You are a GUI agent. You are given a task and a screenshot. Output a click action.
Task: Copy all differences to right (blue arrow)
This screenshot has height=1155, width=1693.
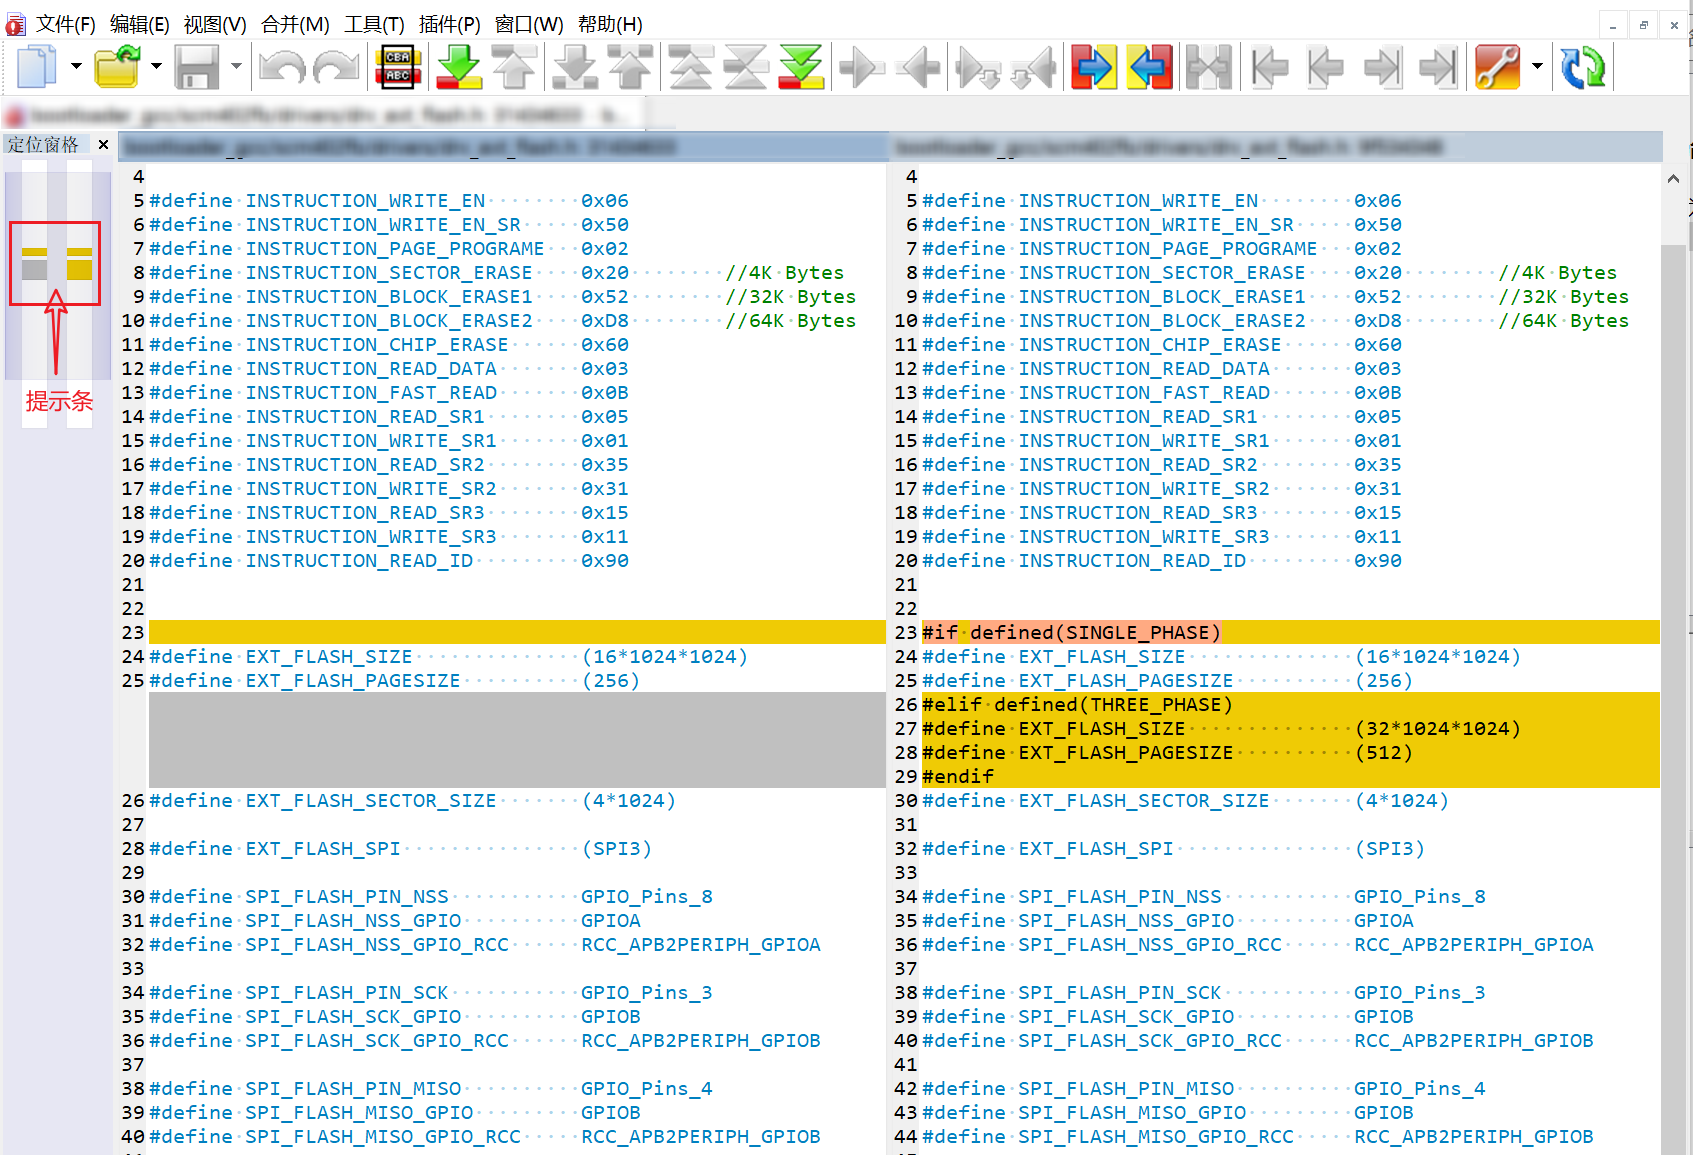tap(1094, 67)
